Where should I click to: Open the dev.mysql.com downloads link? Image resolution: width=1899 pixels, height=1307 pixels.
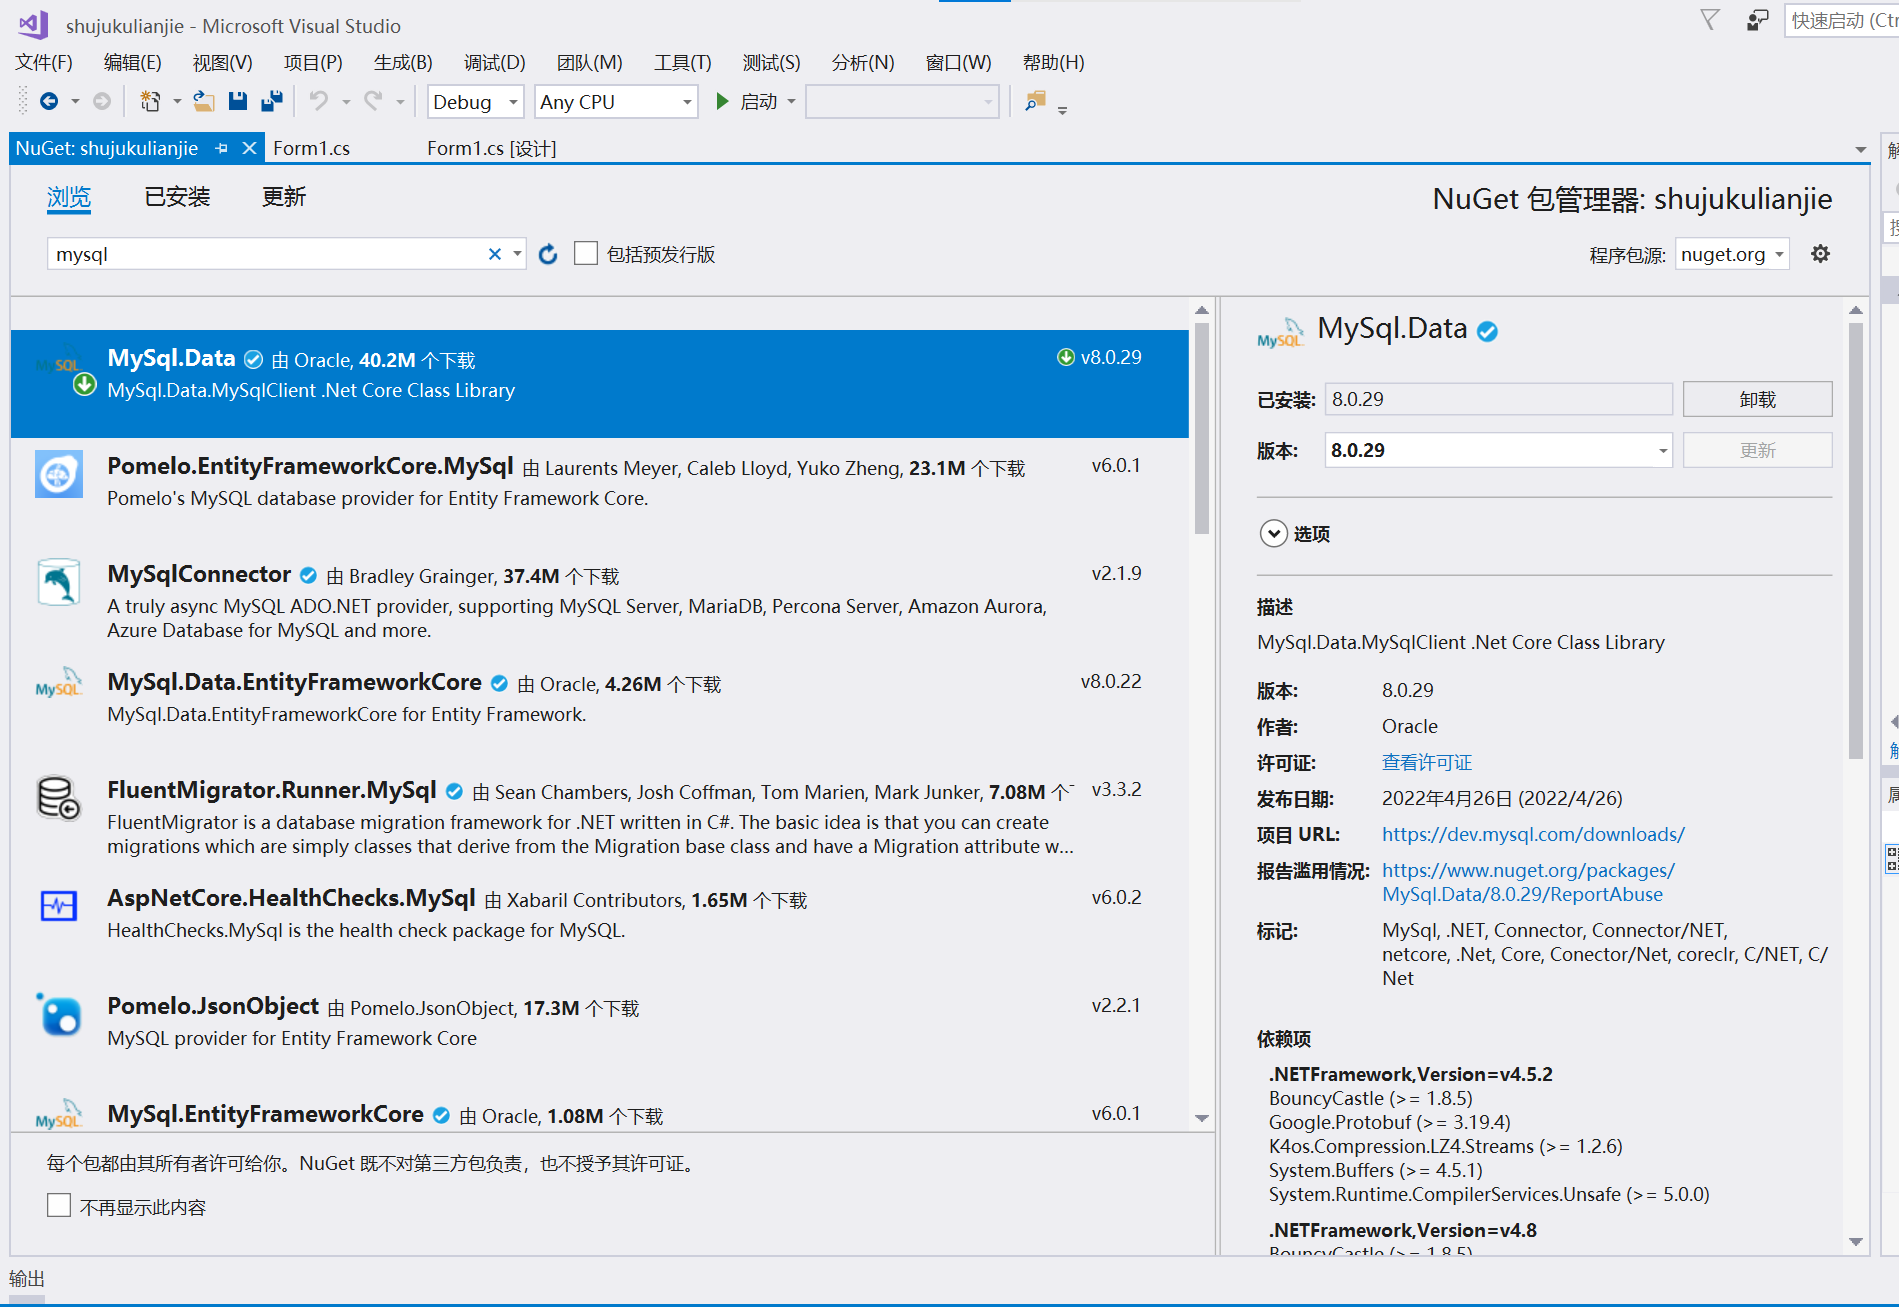(x=1533, y=834)
